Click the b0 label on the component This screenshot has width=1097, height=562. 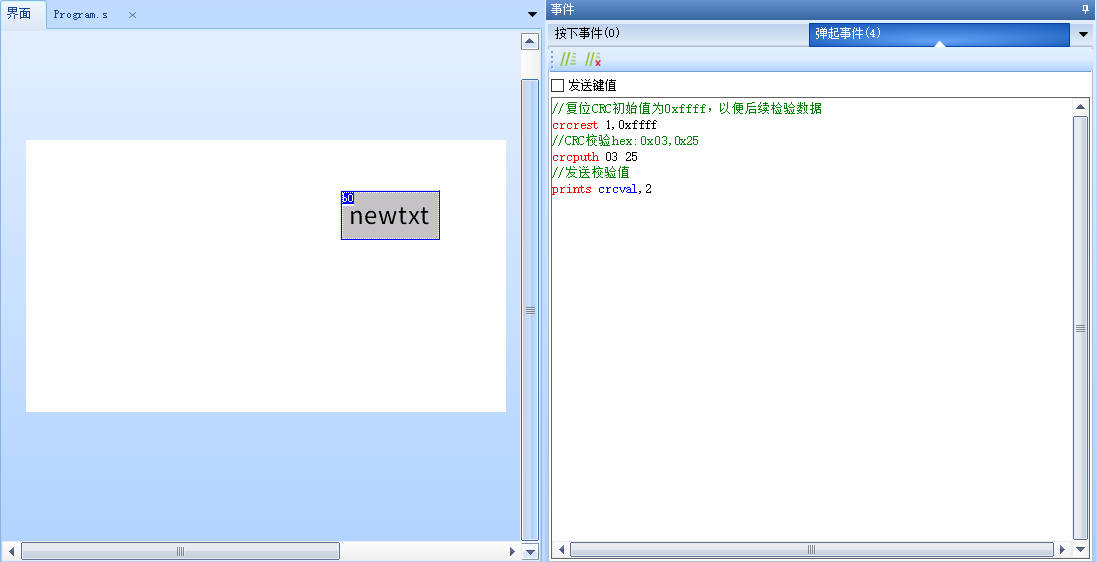pos(347,198)
